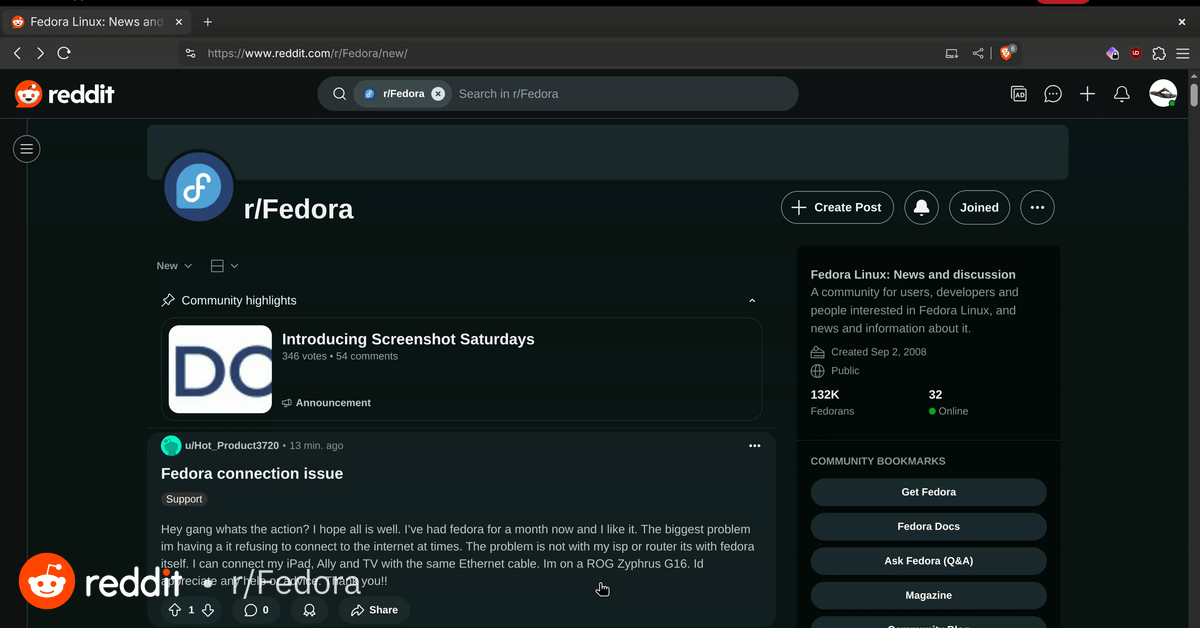
Task: Click the '32' Online count
Action: pyautogui.click(x=936, y=395)
